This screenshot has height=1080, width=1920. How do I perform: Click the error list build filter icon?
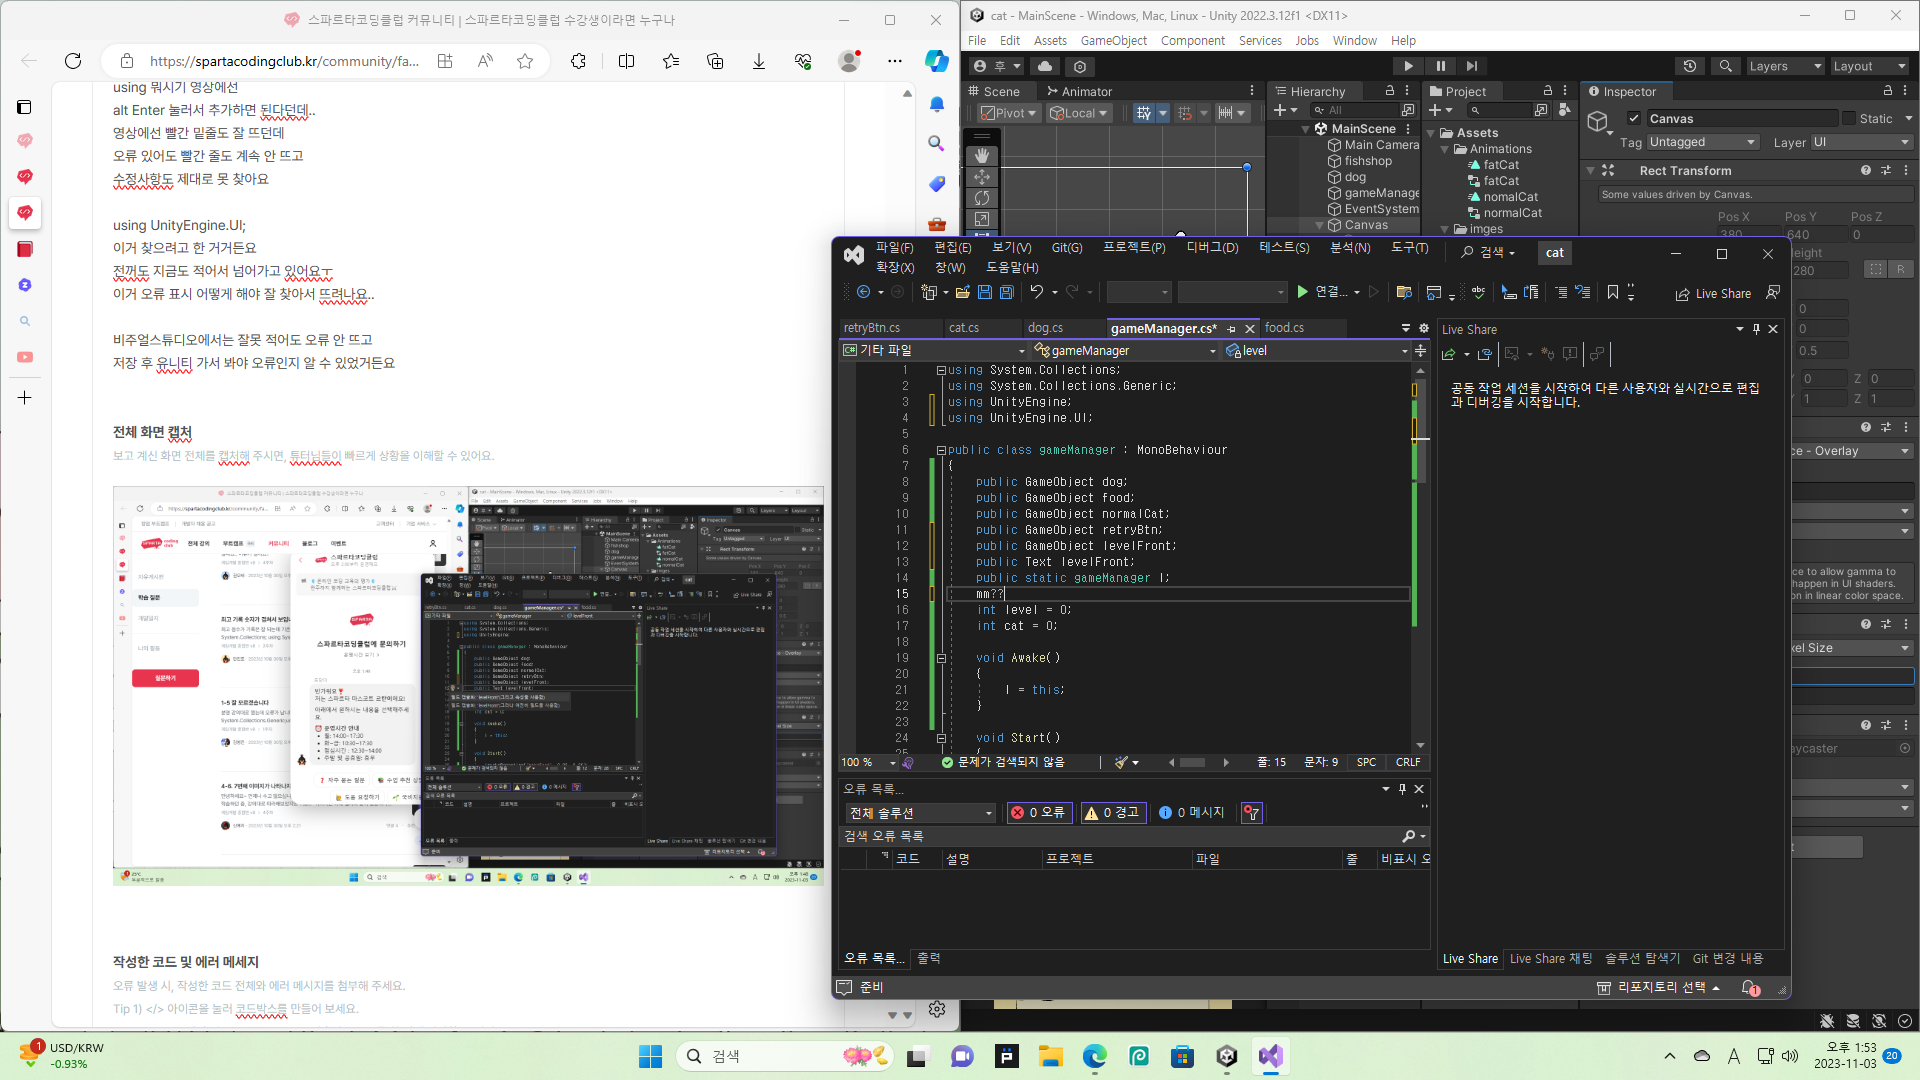pyautogui.click(x=1251, y=813)
